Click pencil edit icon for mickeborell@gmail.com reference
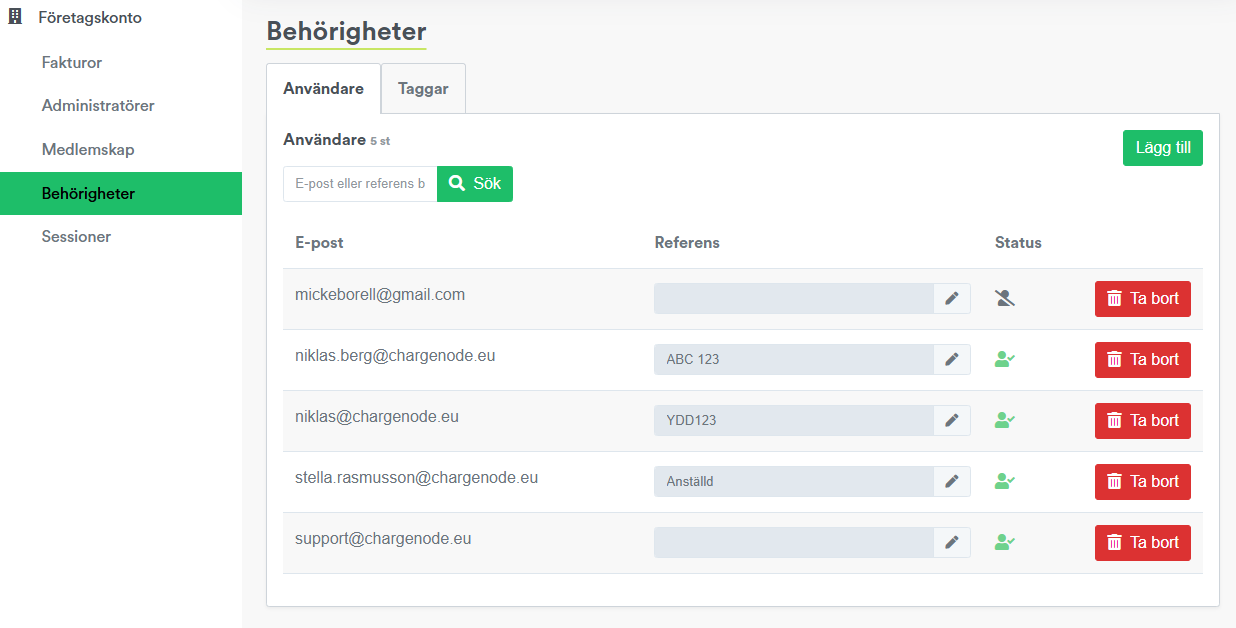1236x628 pixels. click(x=952, y=299)
